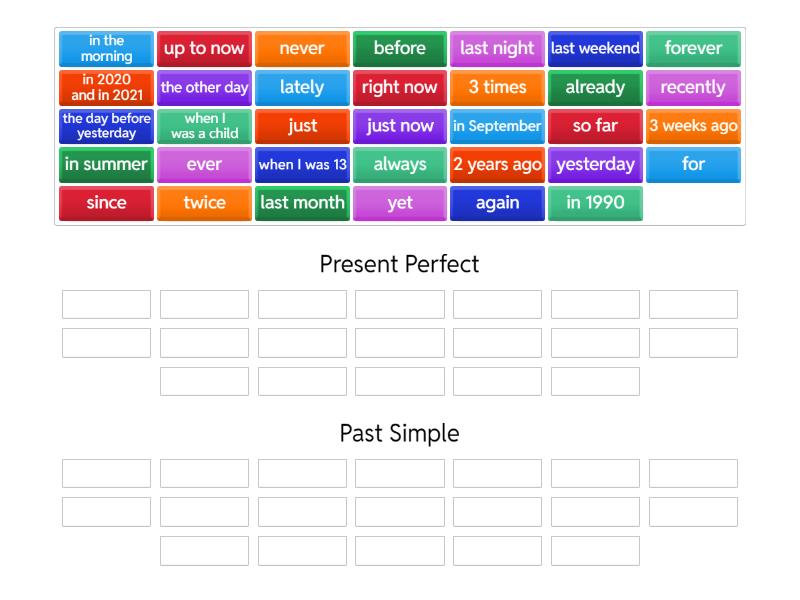Select the "forever" word tile
The image size is (800, 600).
pyautogui.click(x=693, y=48)
